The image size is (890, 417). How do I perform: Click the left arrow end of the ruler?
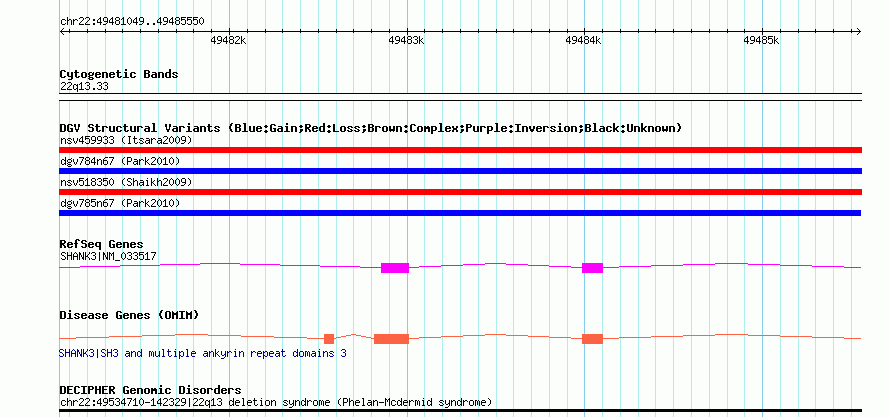coord(62,31)
